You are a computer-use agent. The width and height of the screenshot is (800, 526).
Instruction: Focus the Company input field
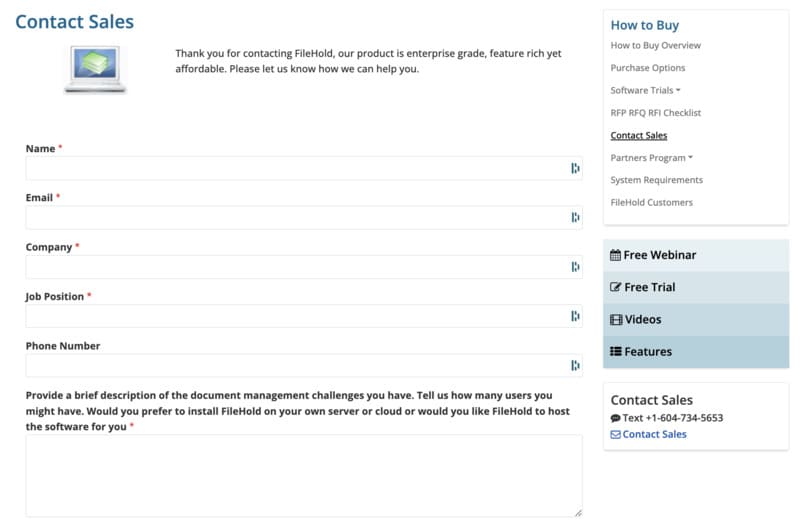tap(304, 267)
